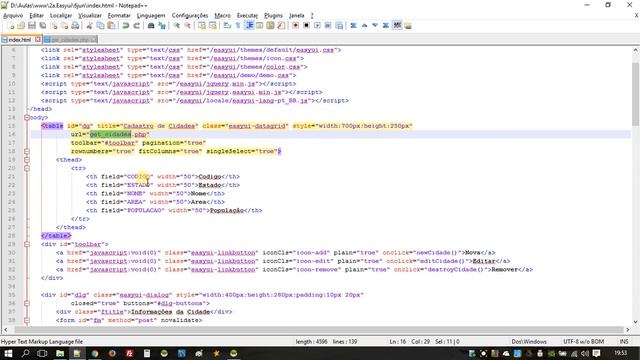Screen dimensions: 640x360
Task: Switch to the second tab beside index.html
Action: [70, 40]
